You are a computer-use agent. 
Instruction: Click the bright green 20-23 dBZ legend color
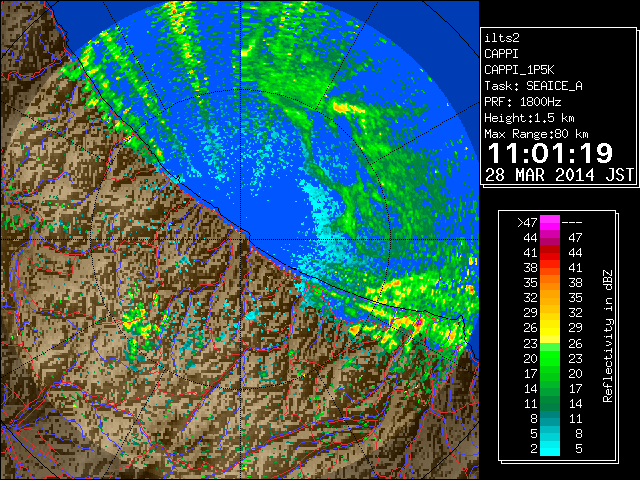[550, 358]
